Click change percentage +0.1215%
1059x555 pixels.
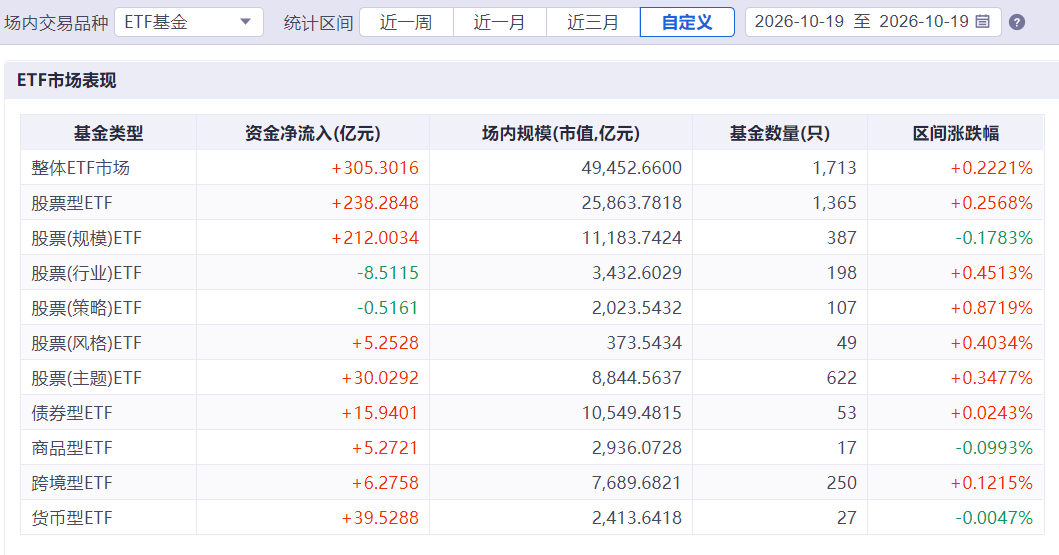coord(991,483)
